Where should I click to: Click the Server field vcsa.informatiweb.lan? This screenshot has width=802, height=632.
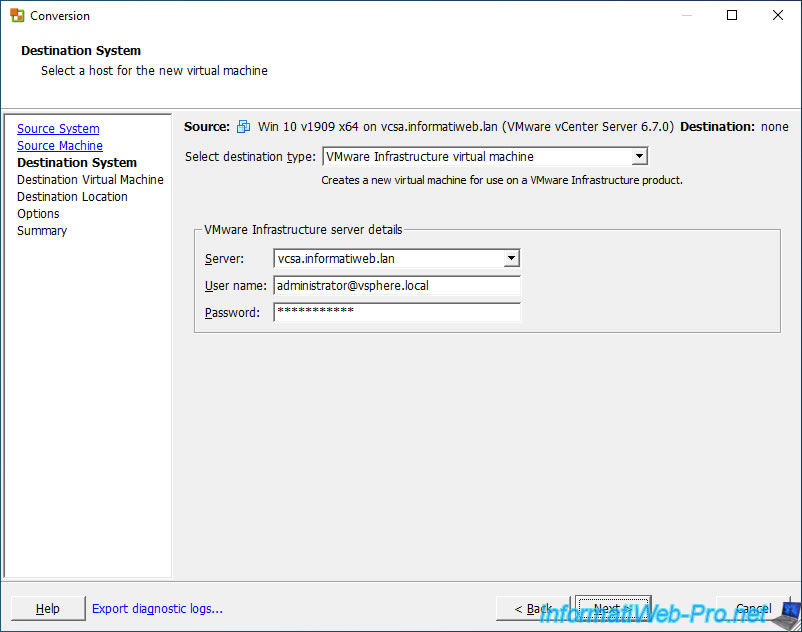pos(397,258)
